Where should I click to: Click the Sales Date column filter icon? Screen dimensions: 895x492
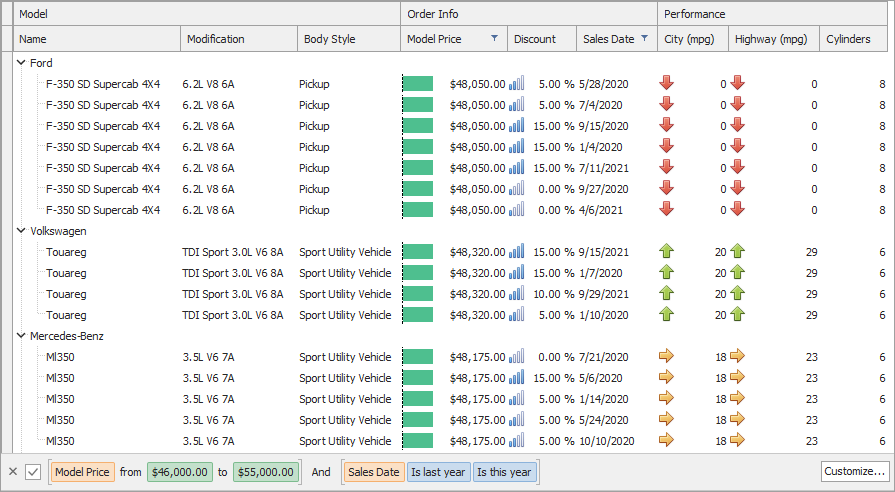[x=644, y=39]
